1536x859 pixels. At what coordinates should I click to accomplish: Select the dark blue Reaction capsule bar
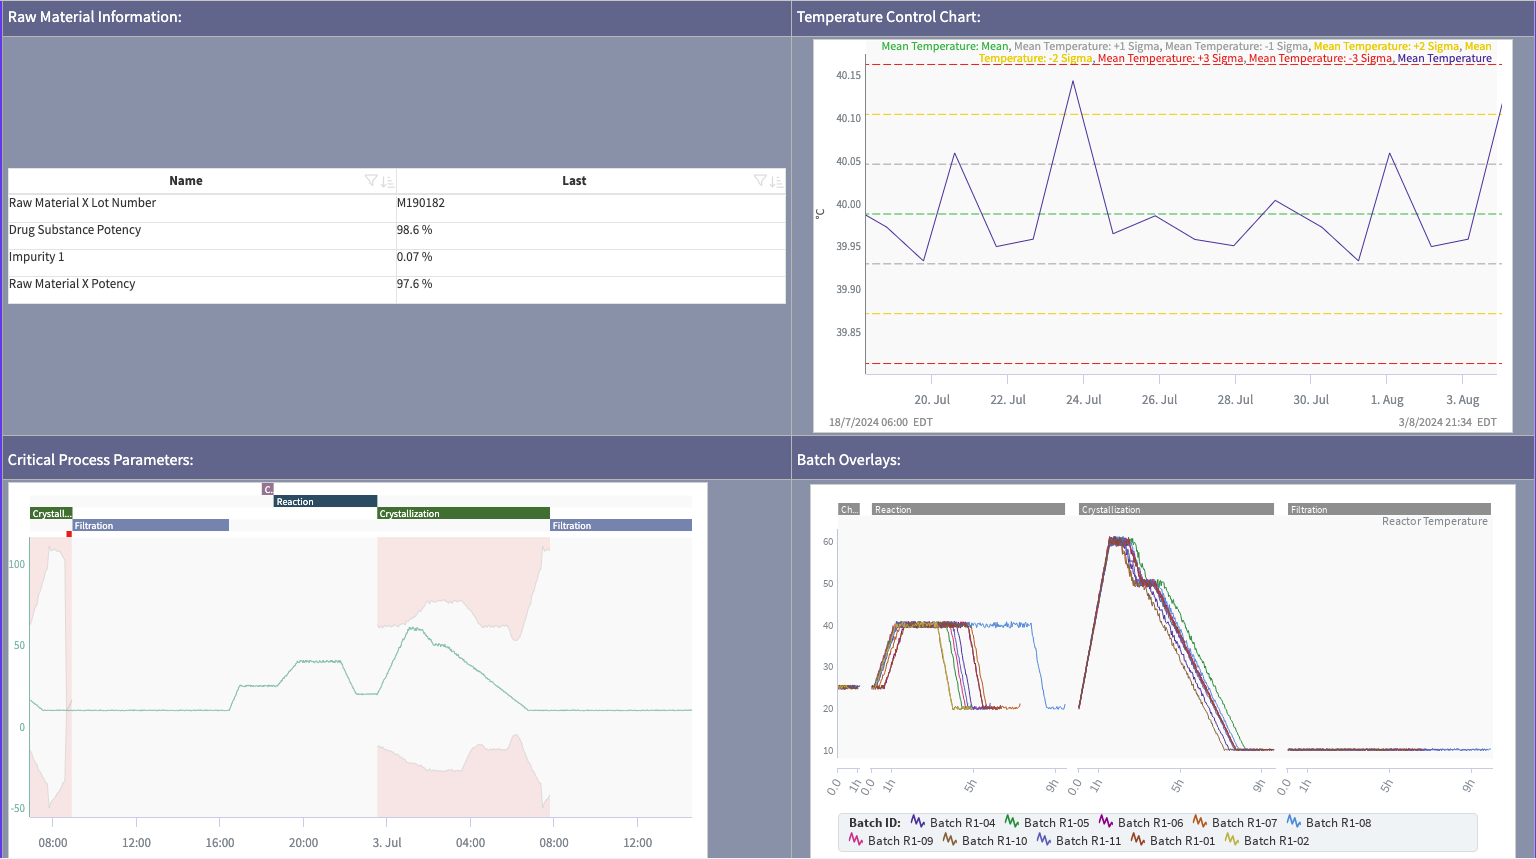point(325,502)
